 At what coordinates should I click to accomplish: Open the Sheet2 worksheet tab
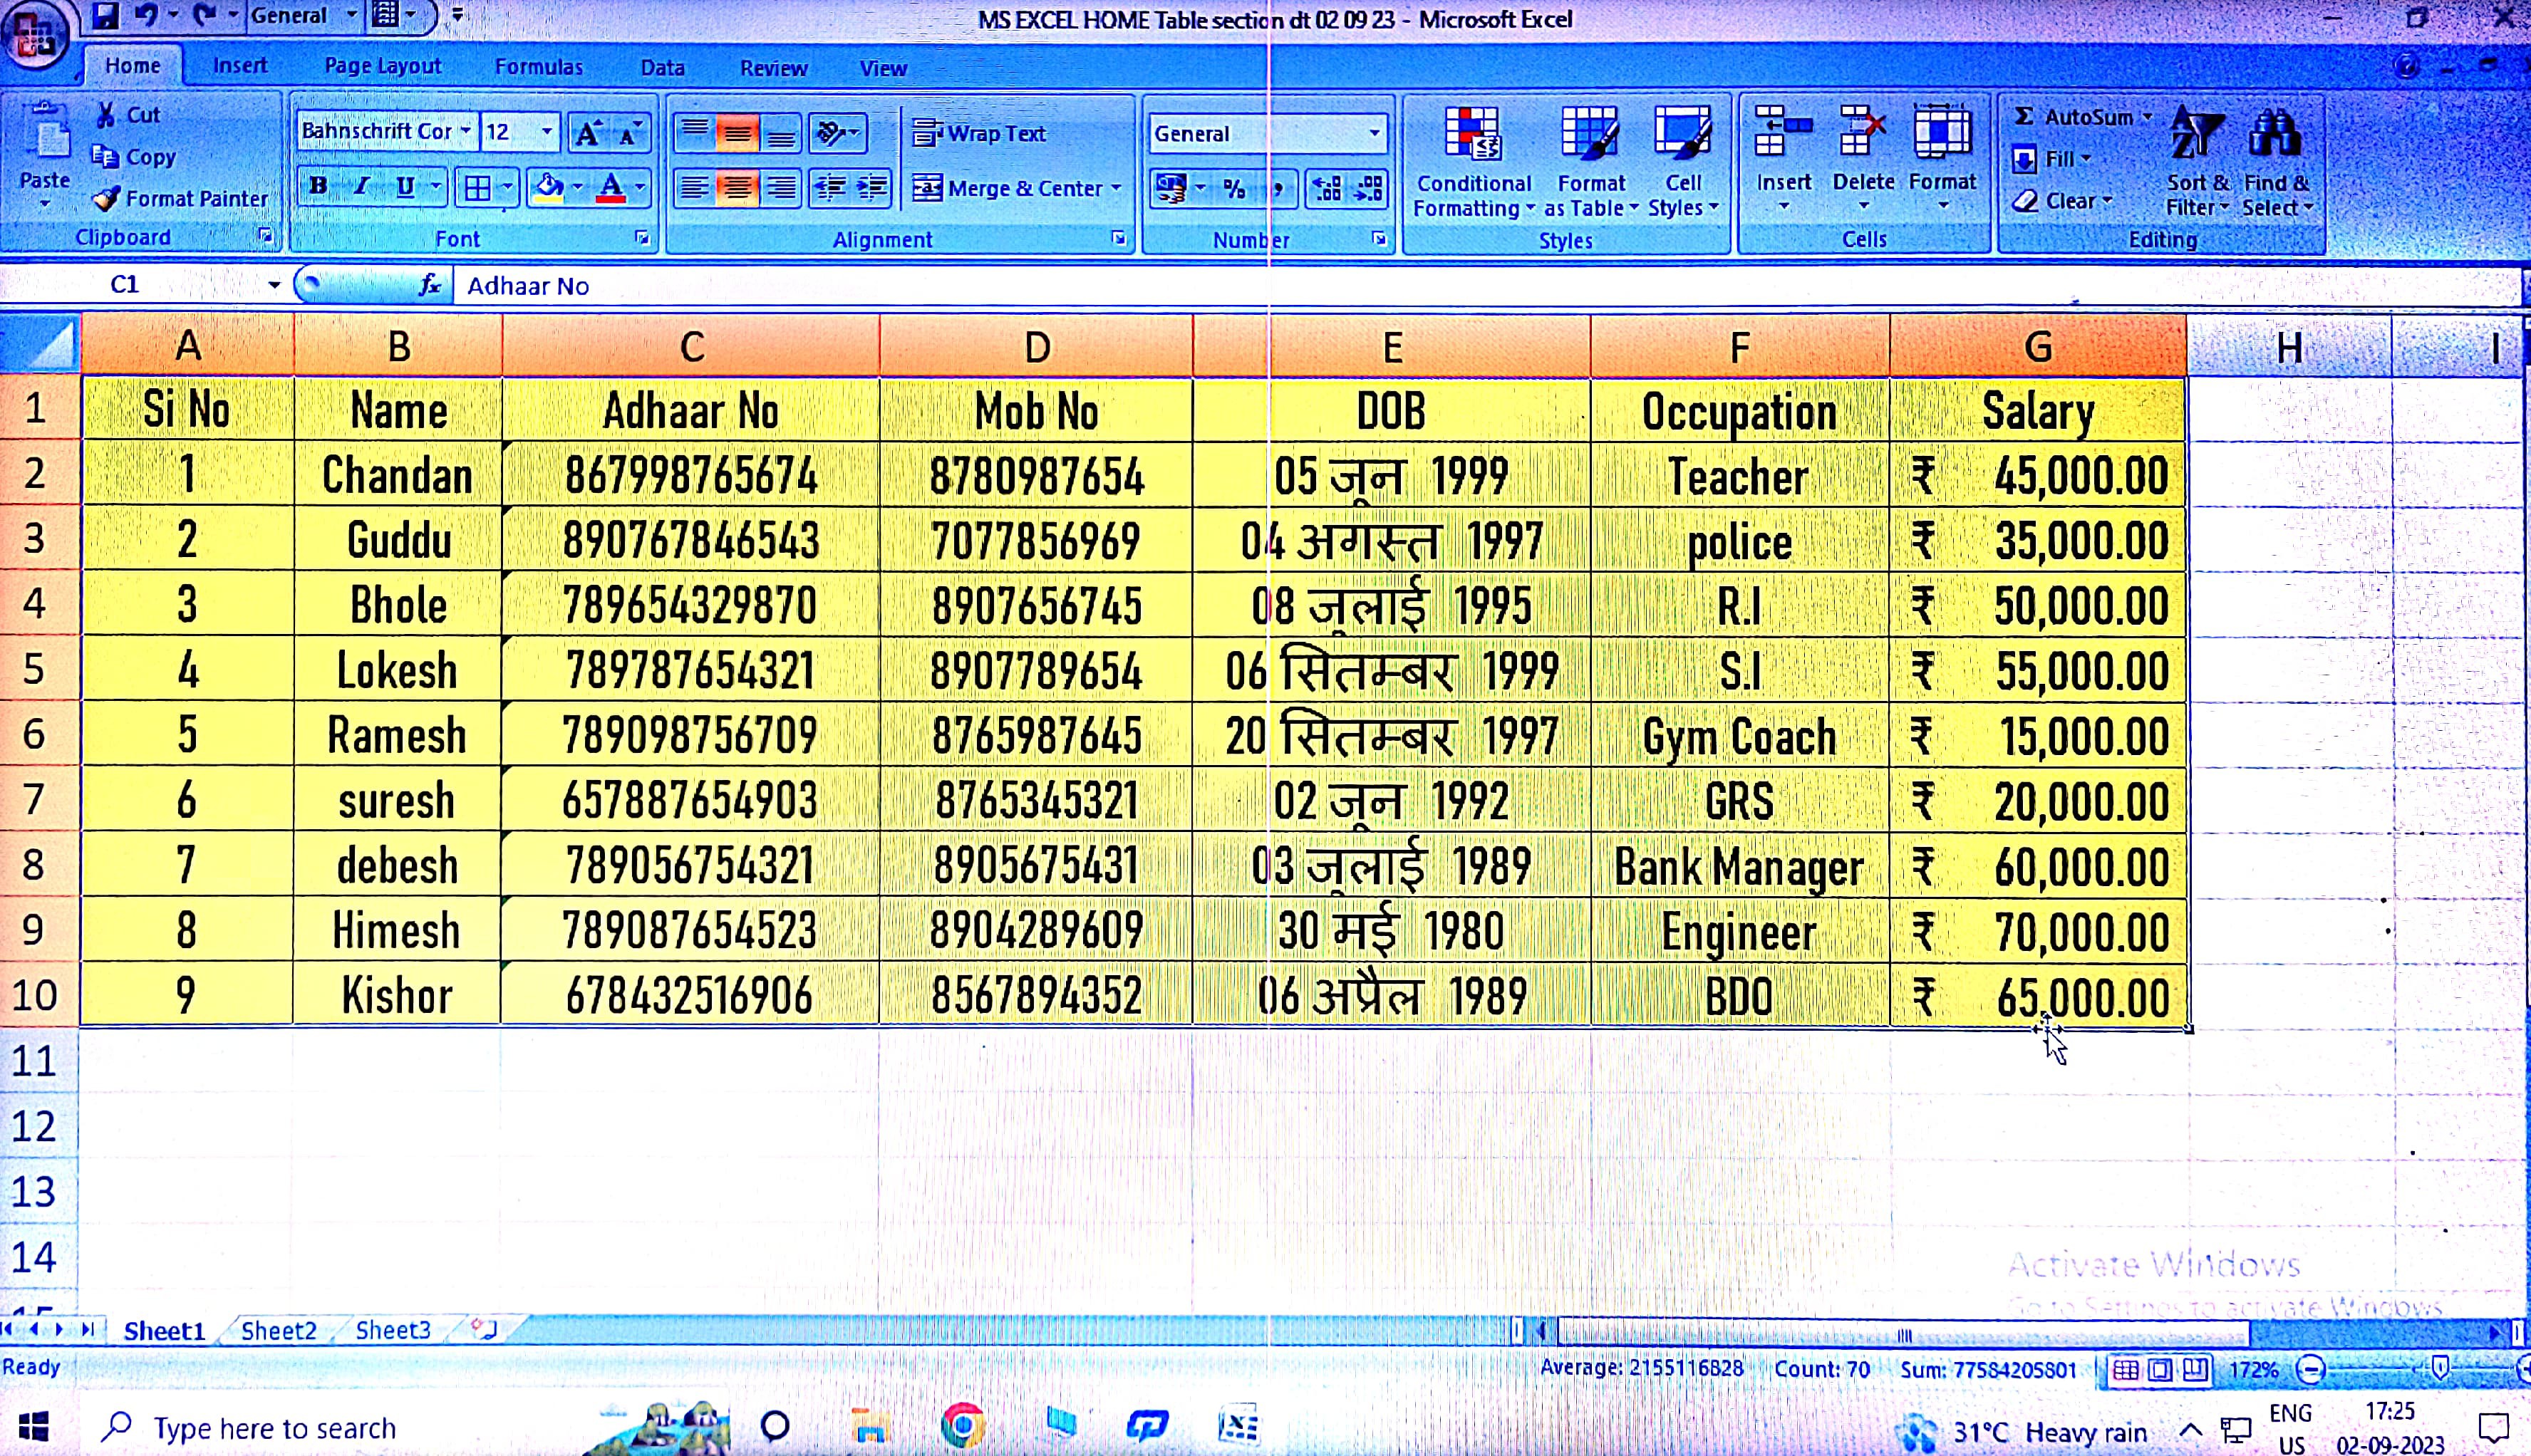click(x=278, y=1330)
